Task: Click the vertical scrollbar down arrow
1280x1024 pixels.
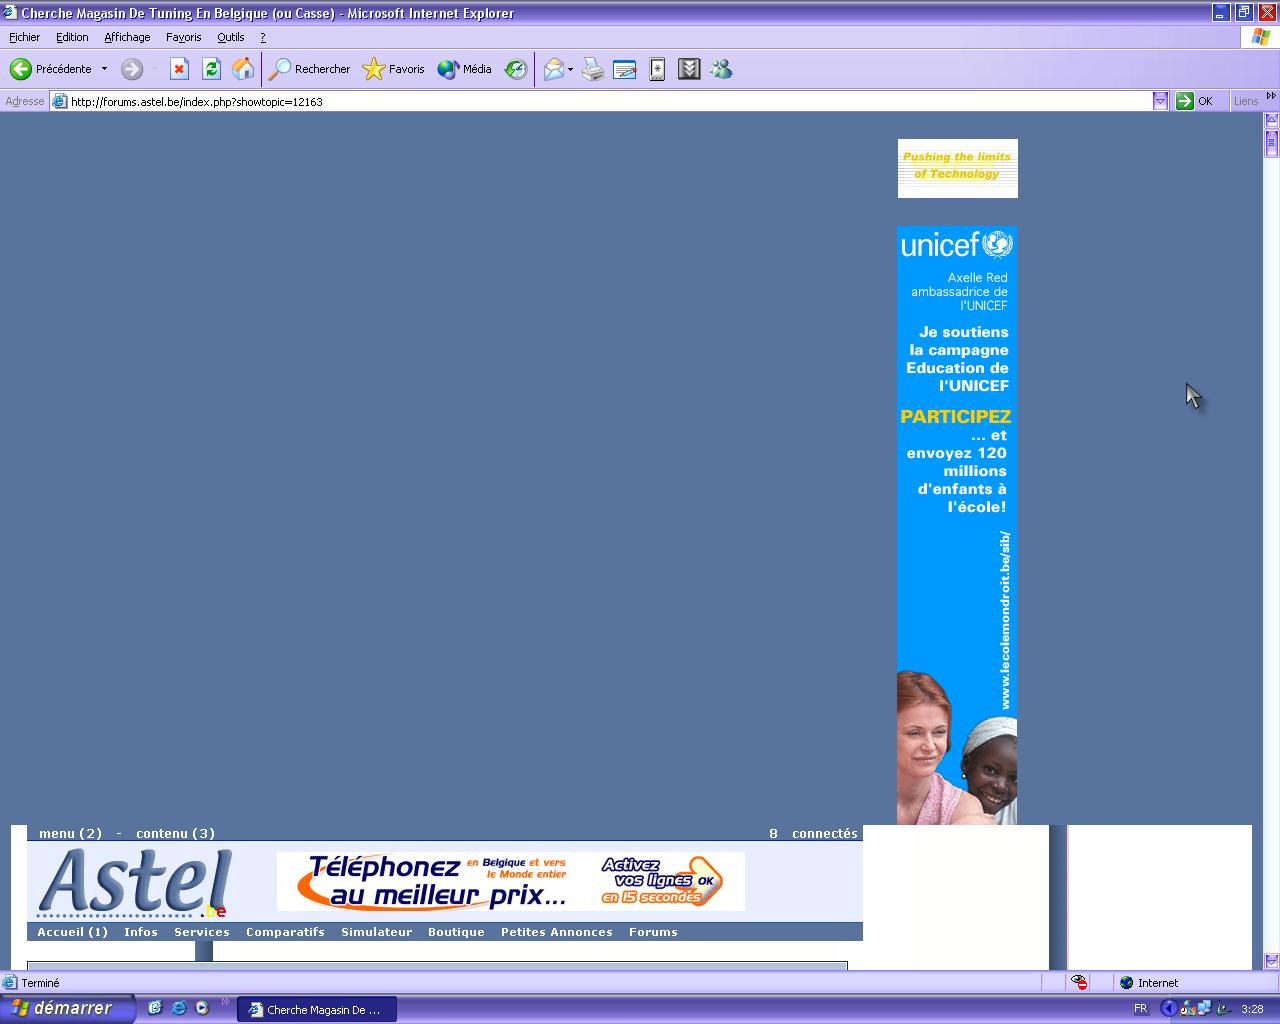Action: click(1271, 961)
